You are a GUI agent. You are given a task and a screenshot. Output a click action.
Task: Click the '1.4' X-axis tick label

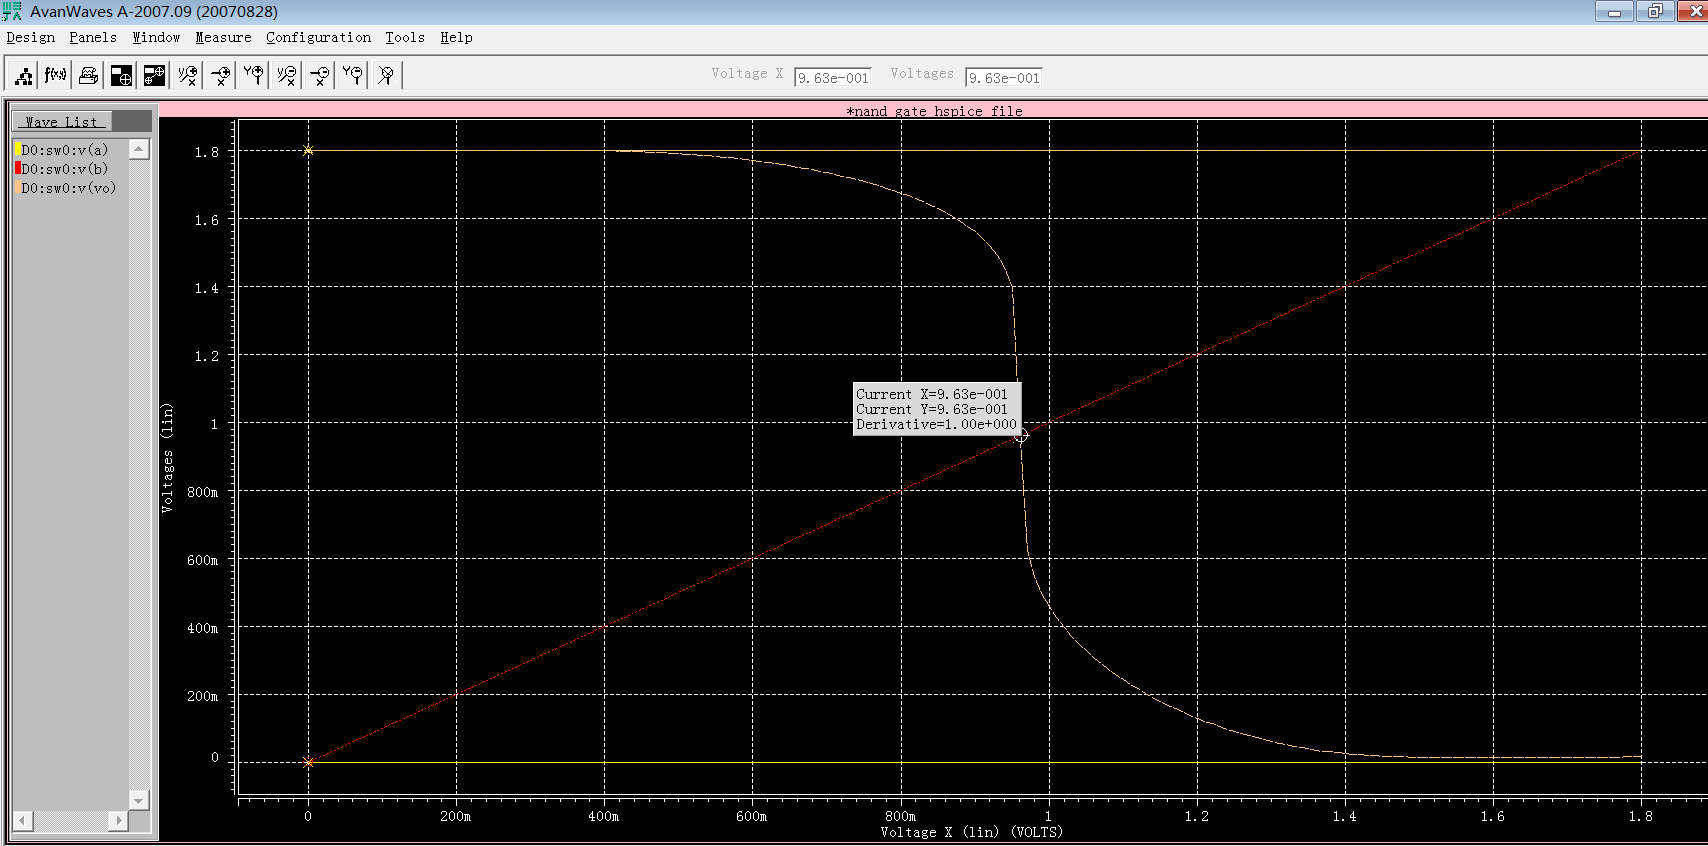point(1344,816)
